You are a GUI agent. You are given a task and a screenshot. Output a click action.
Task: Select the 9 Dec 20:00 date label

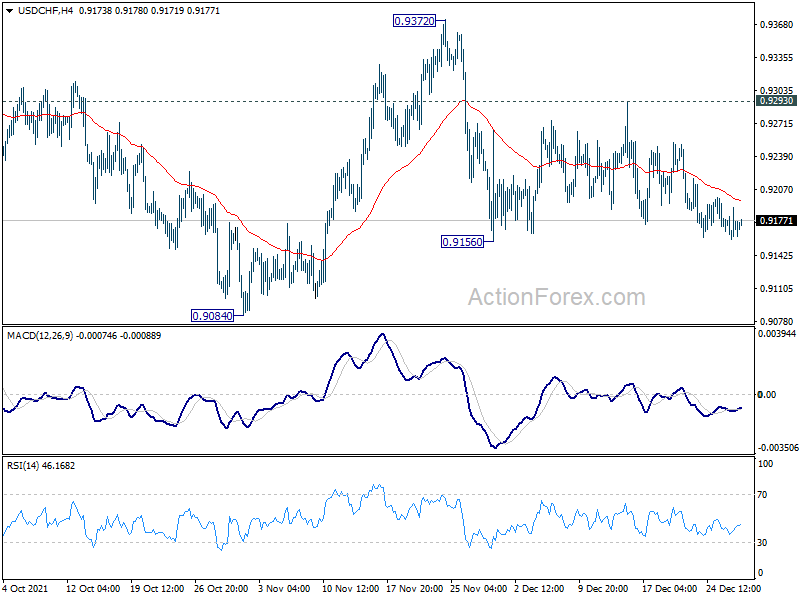603,588
